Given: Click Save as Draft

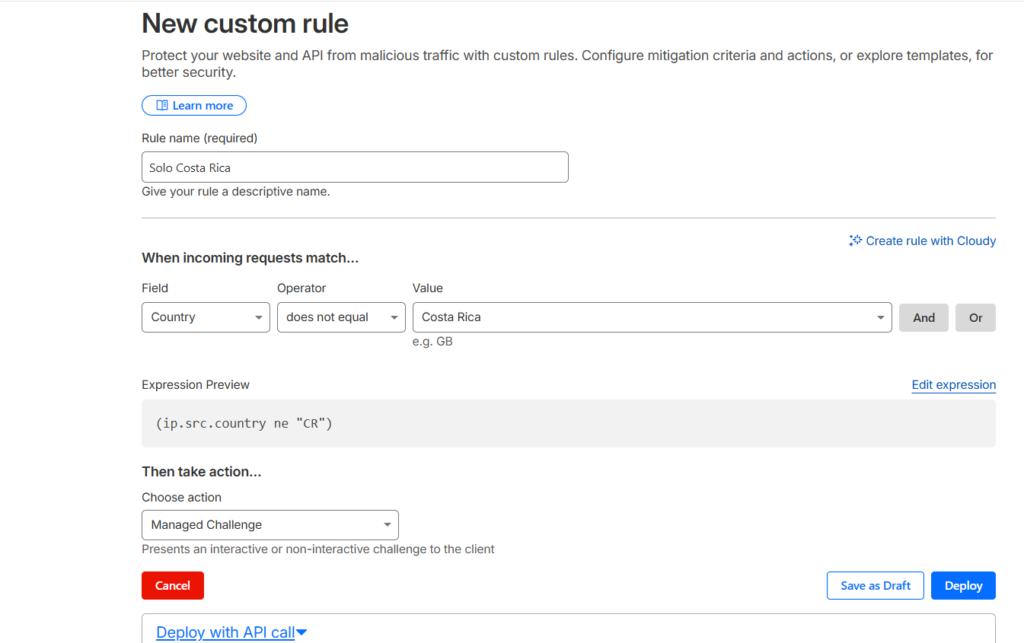Looking at the screenshot, I should (x=875, y=585).
